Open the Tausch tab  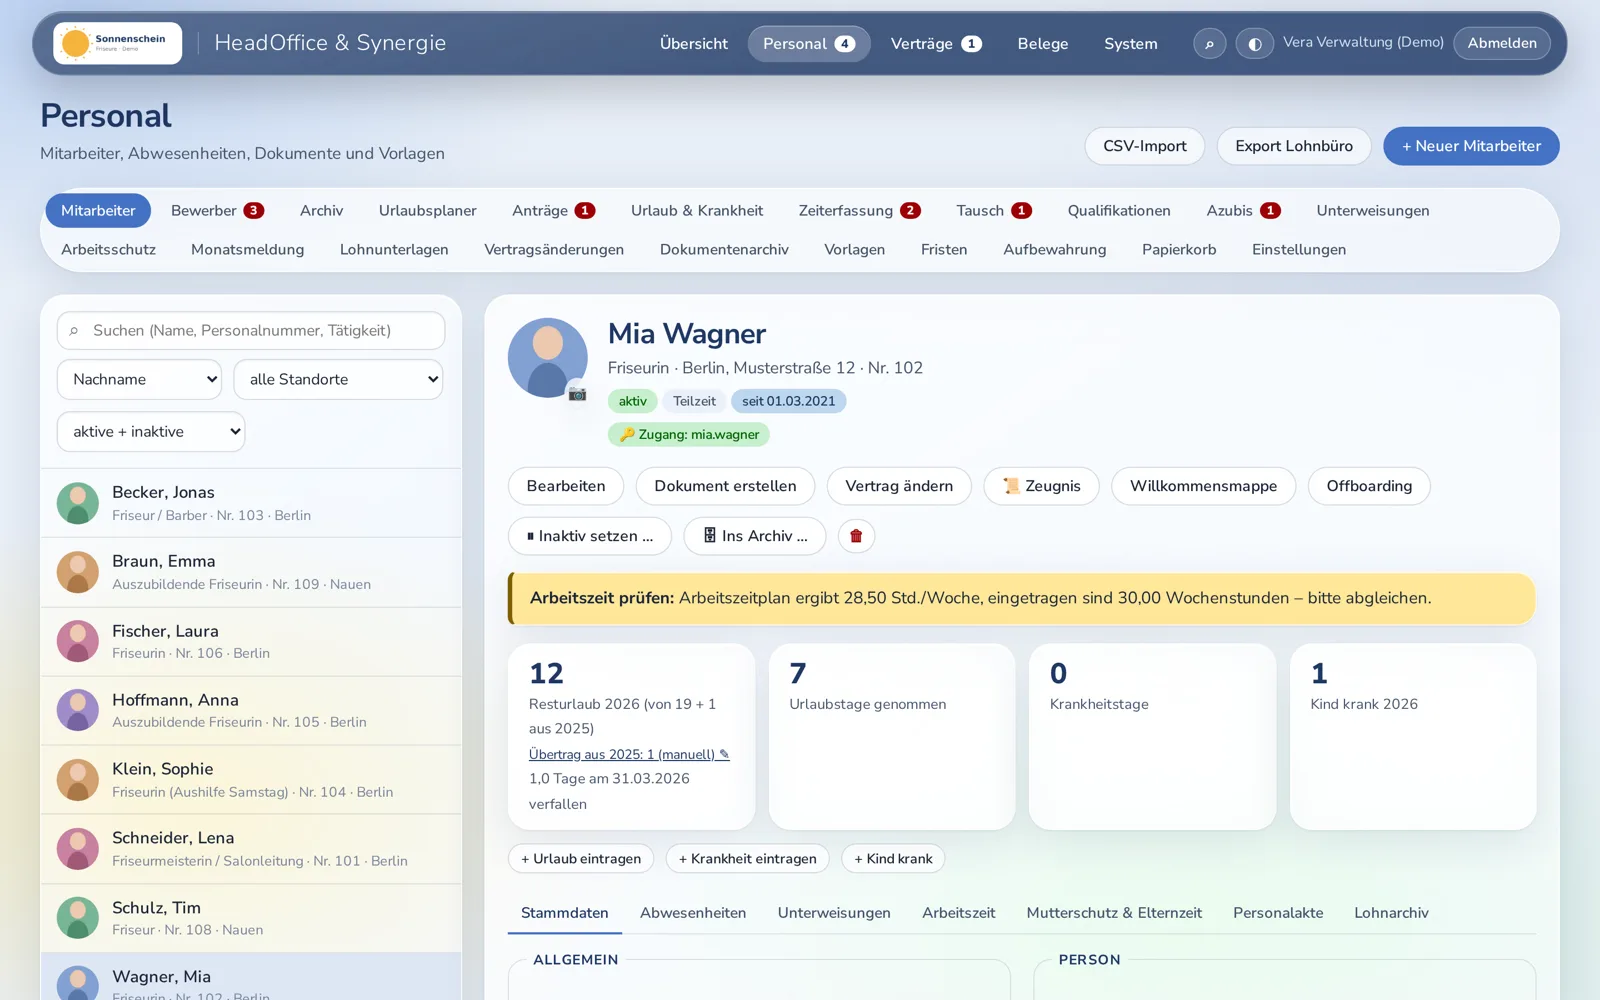(x=994, y=211)
